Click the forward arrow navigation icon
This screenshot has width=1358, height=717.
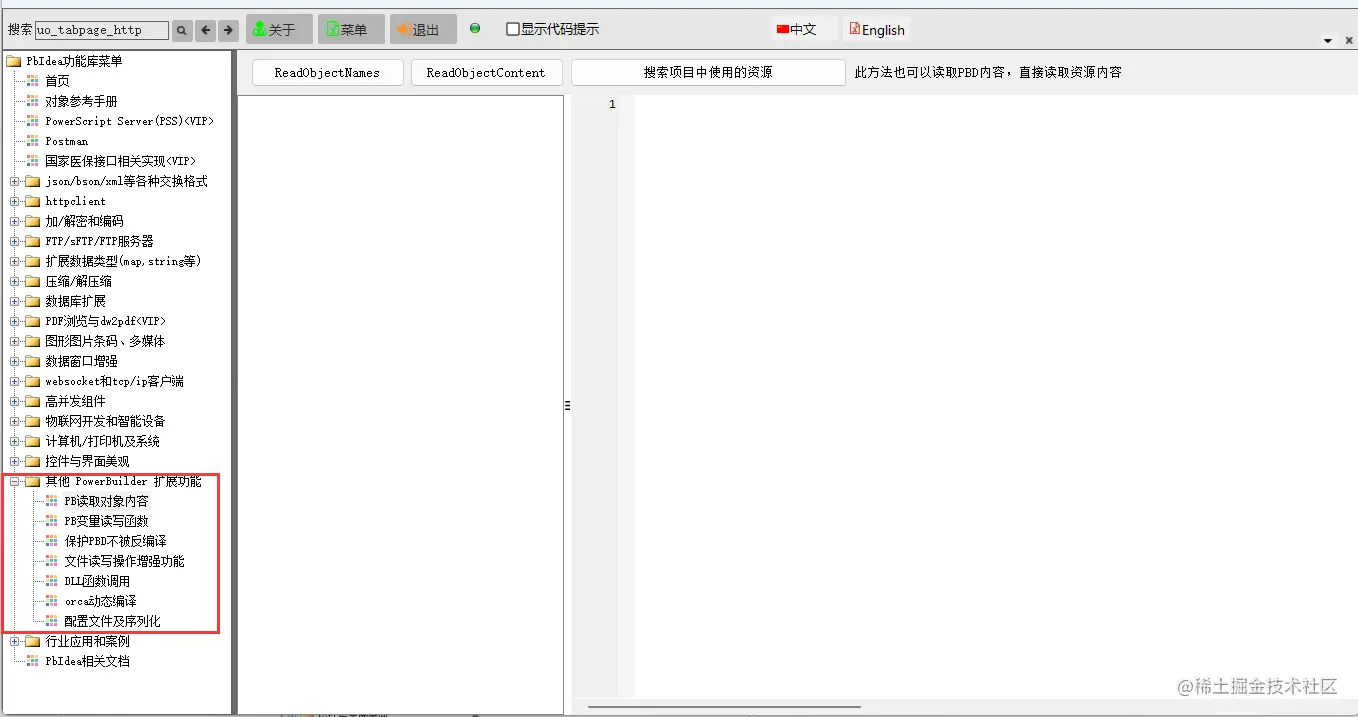click(x=226, y=29)
